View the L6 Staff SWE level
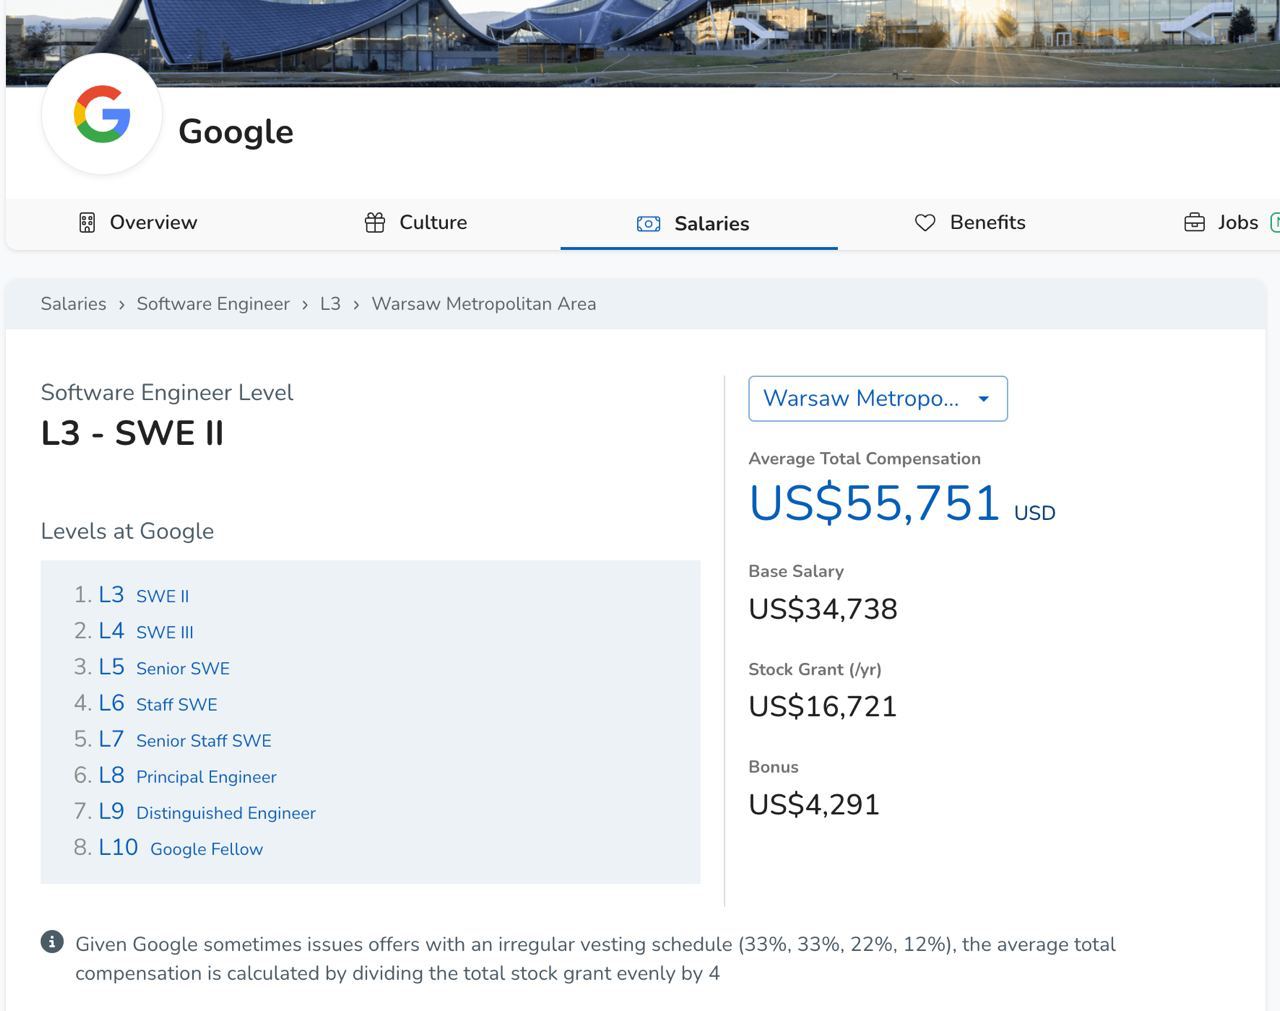The width and height of the screenshot is (1280, 1011). [158, 703]
